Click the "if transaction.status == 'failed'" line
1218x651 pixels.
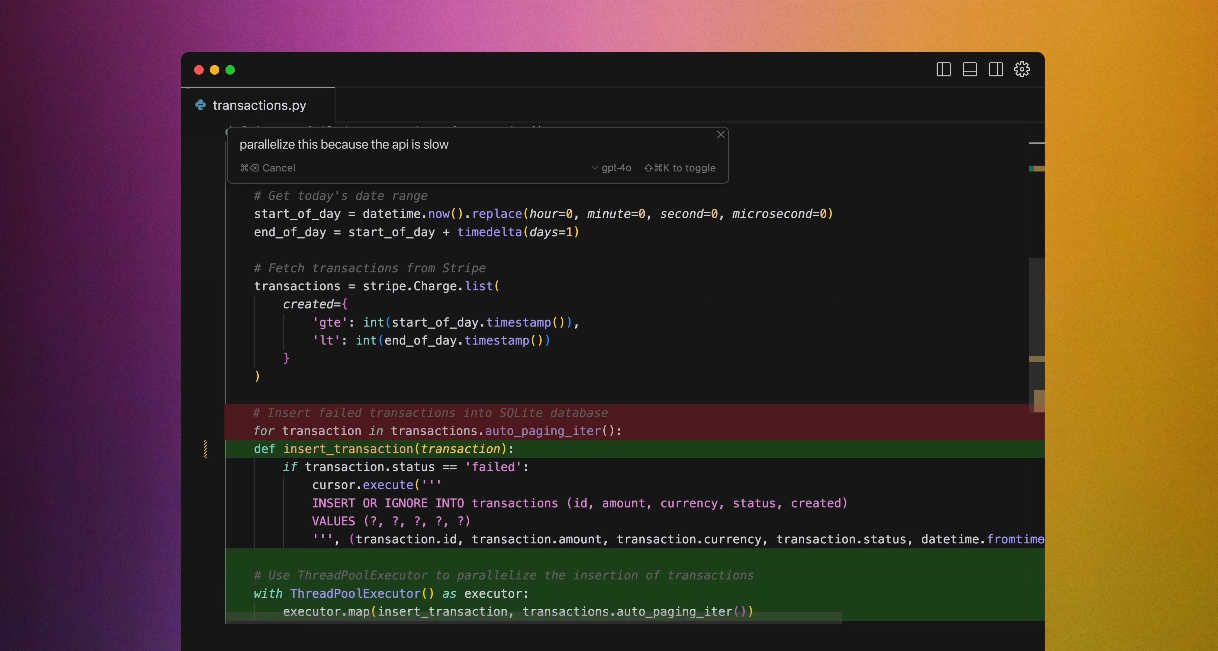coord(405,467)
